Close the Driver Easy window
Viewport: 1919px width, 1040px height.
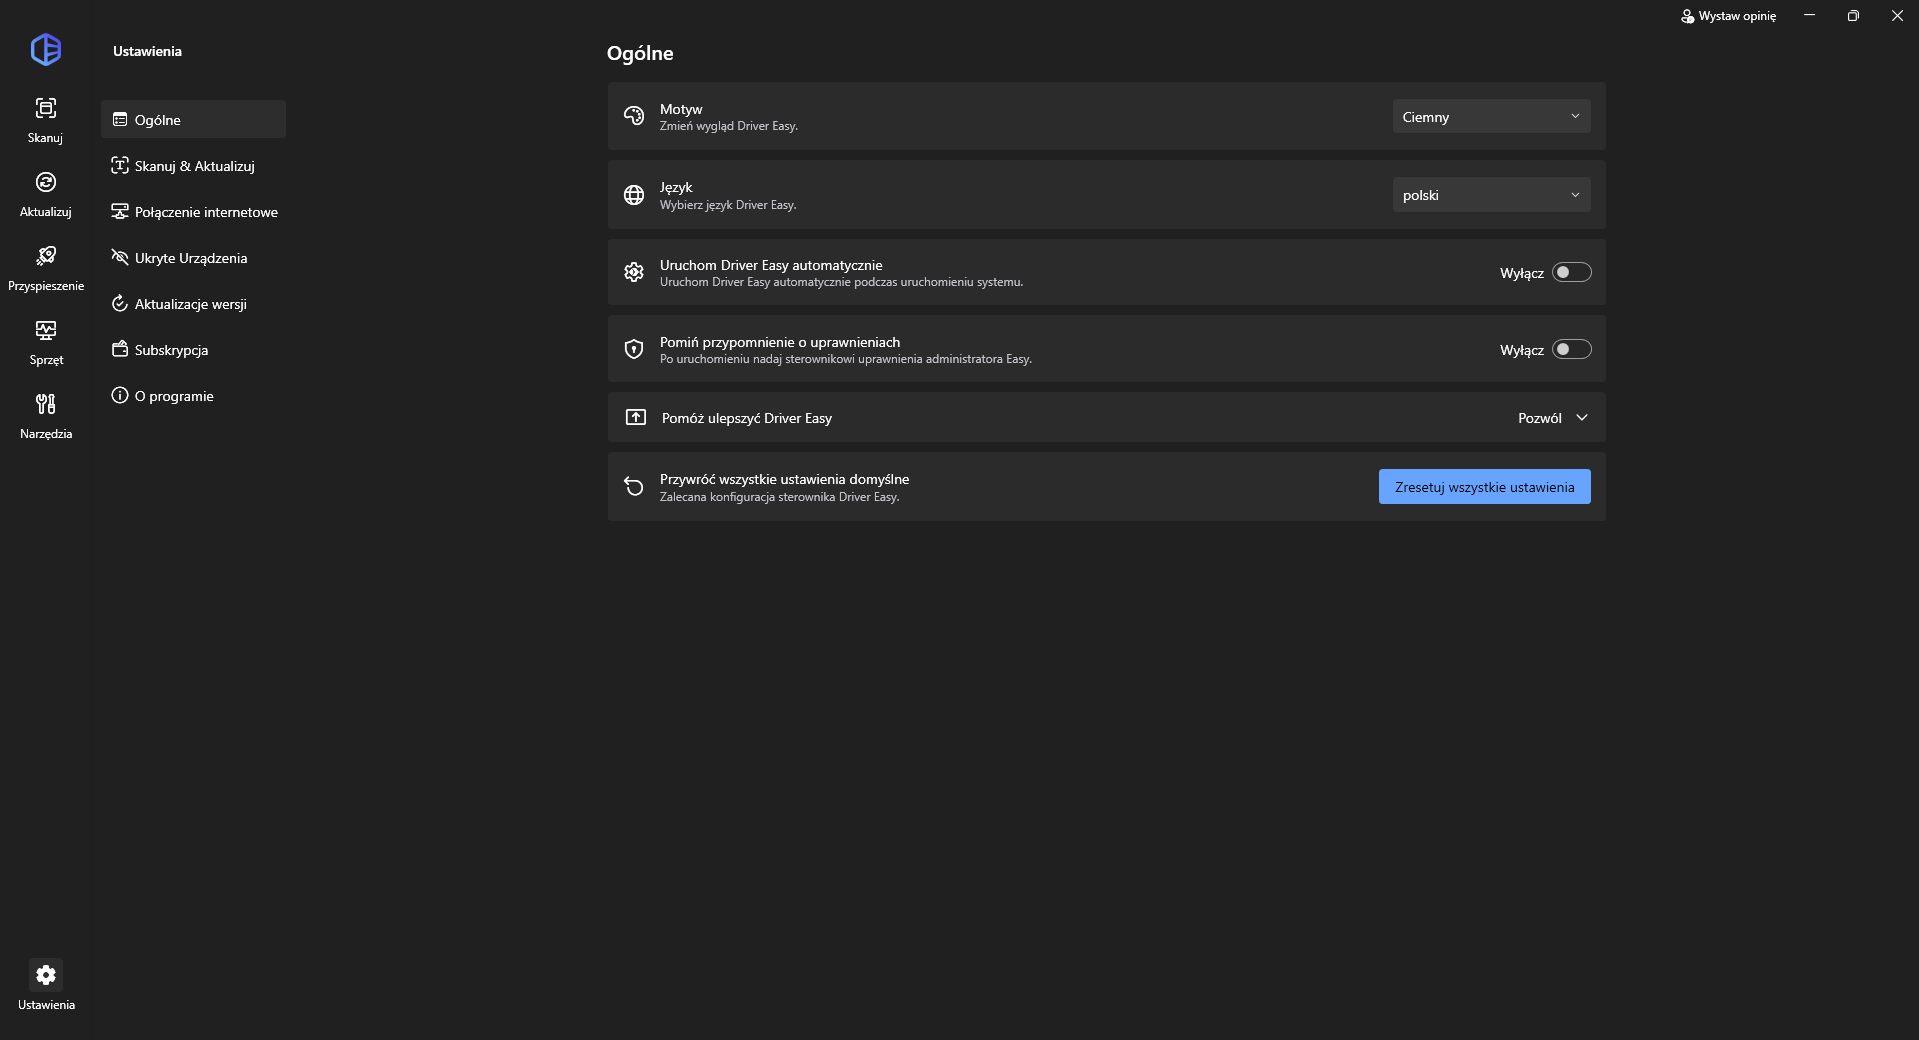pyautogui.click(x=1897, y=16)
